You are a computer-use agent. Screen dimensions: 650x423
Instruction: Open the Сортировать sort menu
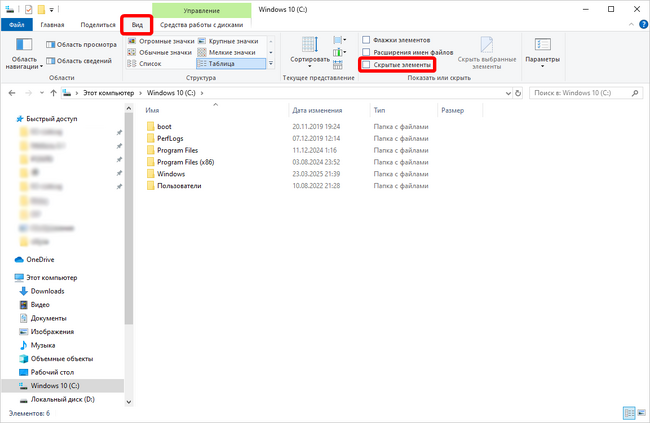click(310, 53)
